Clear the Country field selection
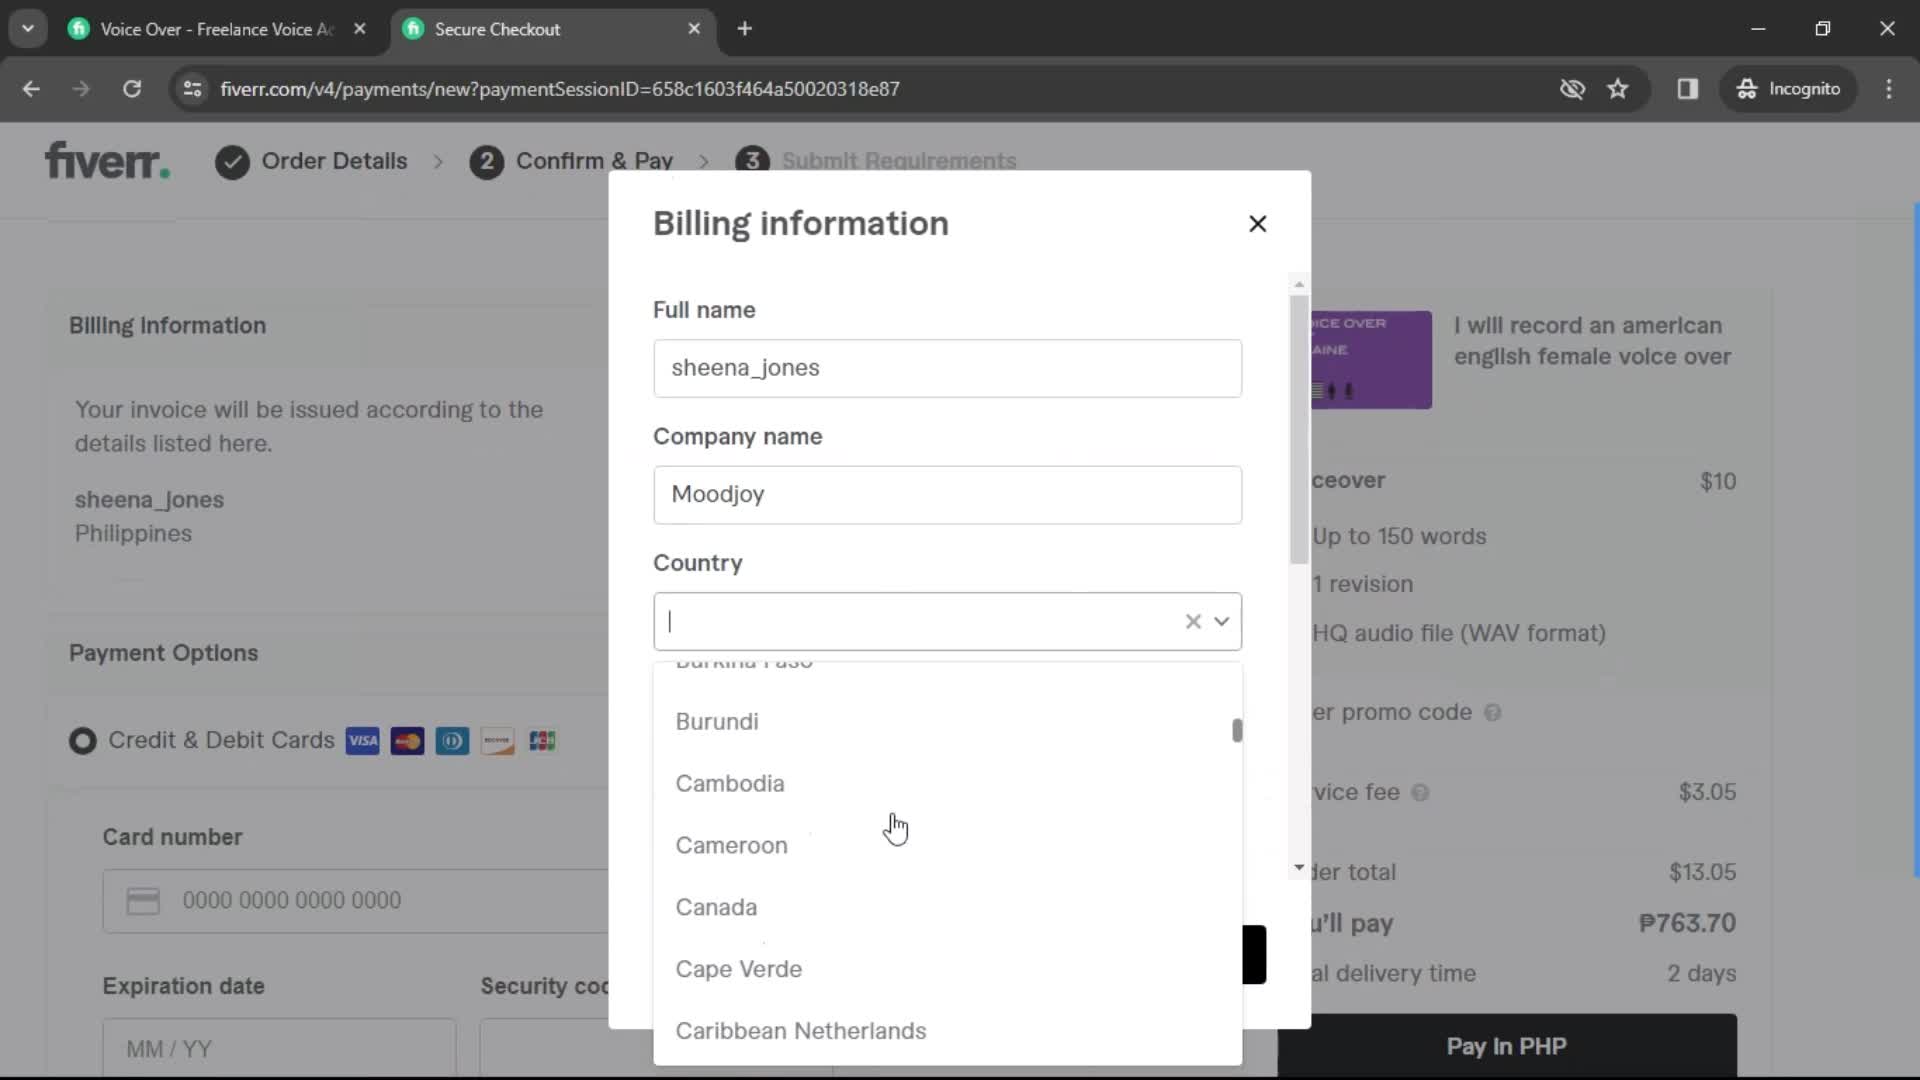Image resolution: width=1920 pixels, height=1080 pixels. click(1192, 622)
